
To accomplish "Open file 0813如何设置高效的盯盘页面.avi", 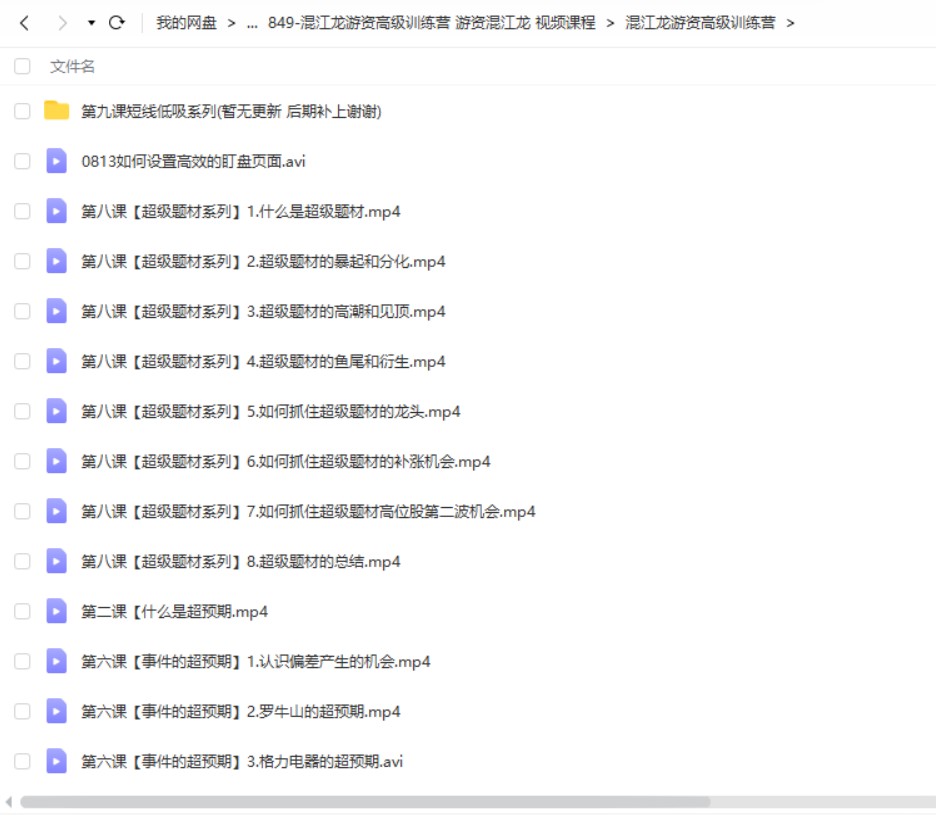I will (x=193, y=162).
